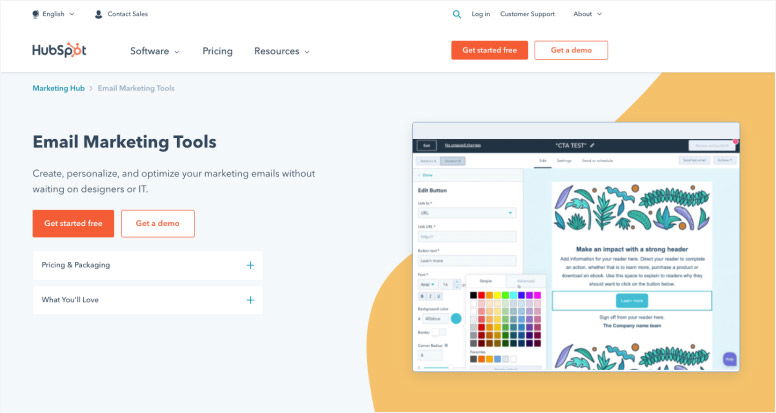Click the round teal background color preview
Screen dimensions: 776x413
tap(456, 319)
